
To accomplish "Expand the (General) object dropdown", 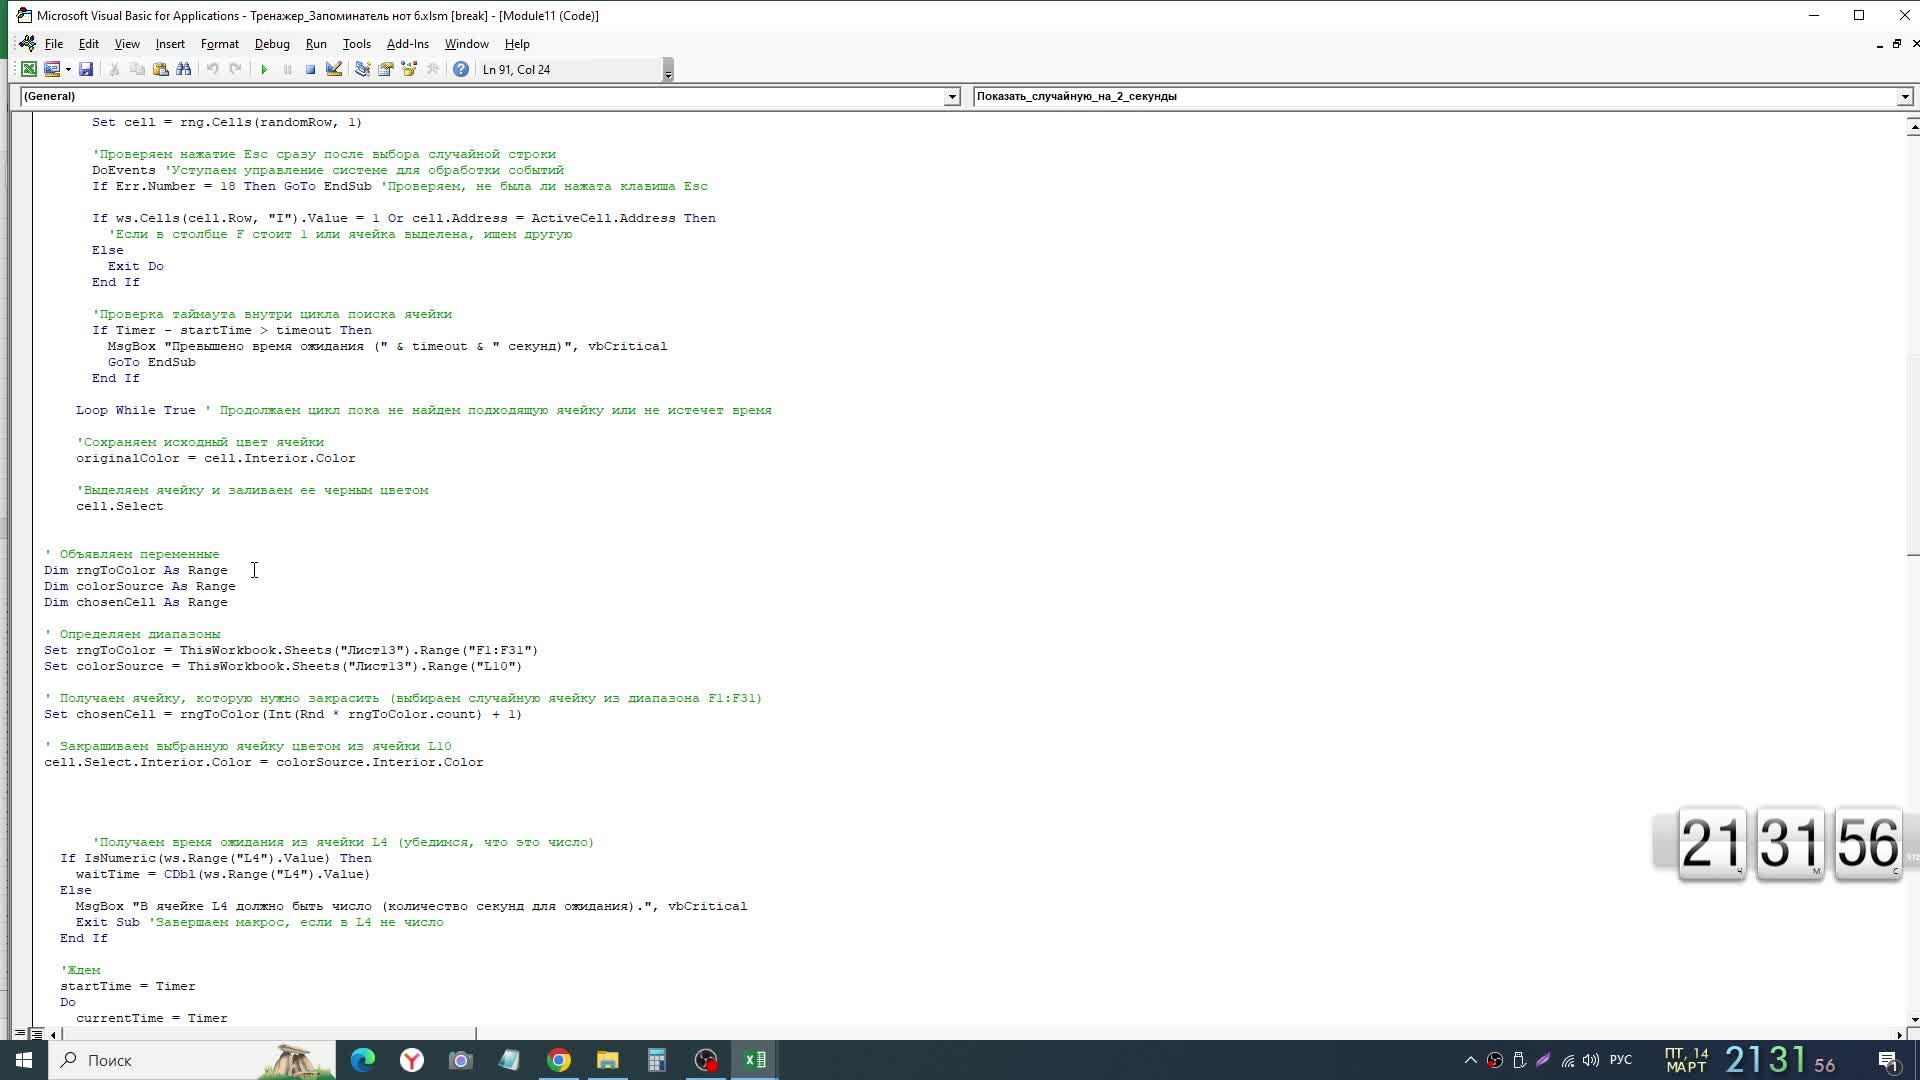I will 952,97.
